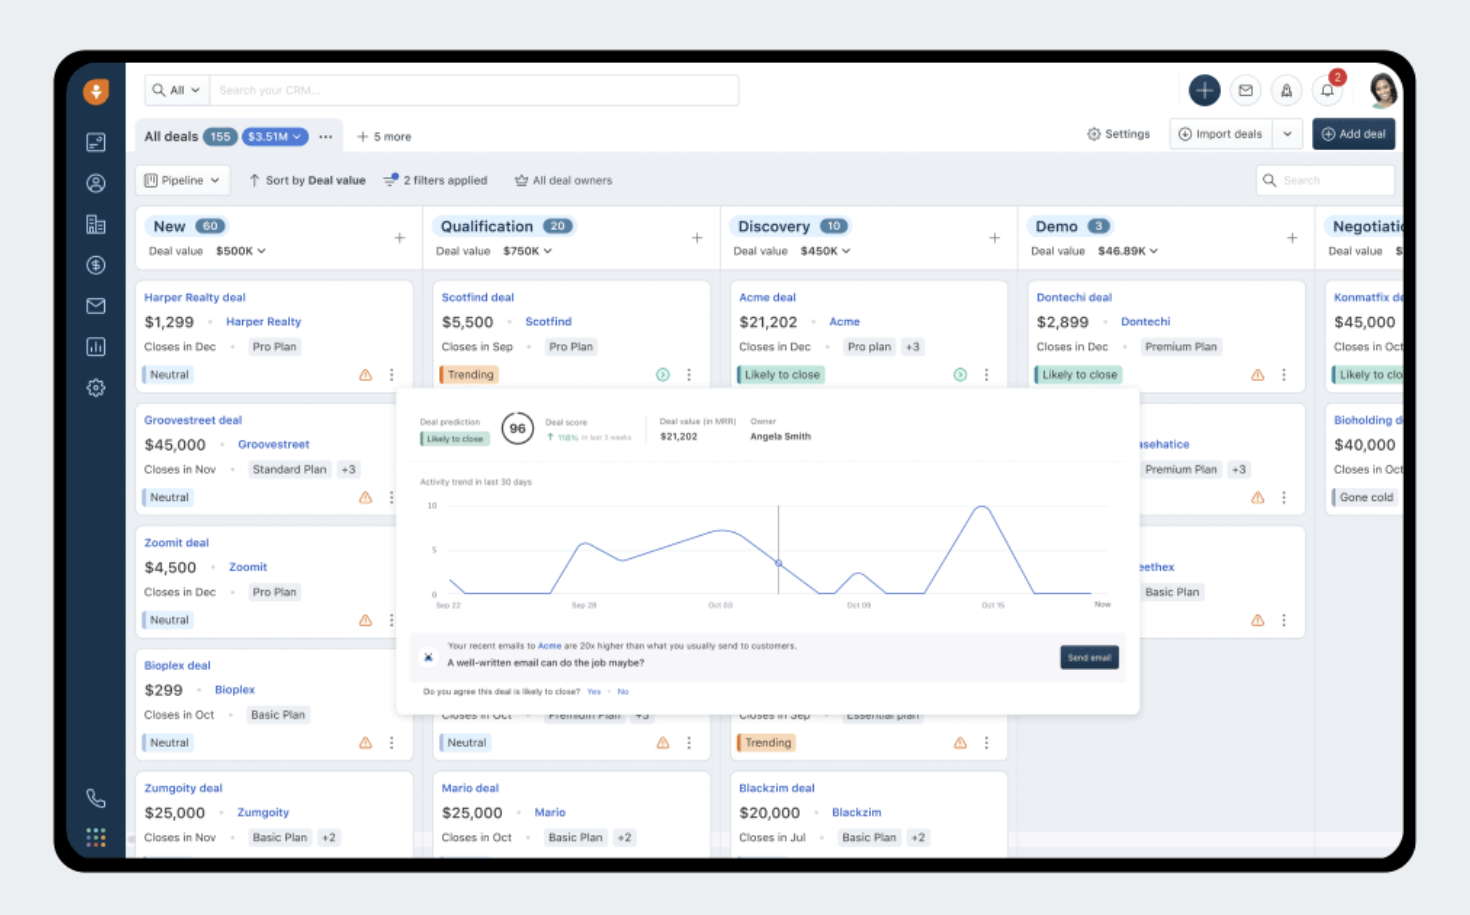
Task: Open the All search scope dropdown
Action: [x=176, y=90]
